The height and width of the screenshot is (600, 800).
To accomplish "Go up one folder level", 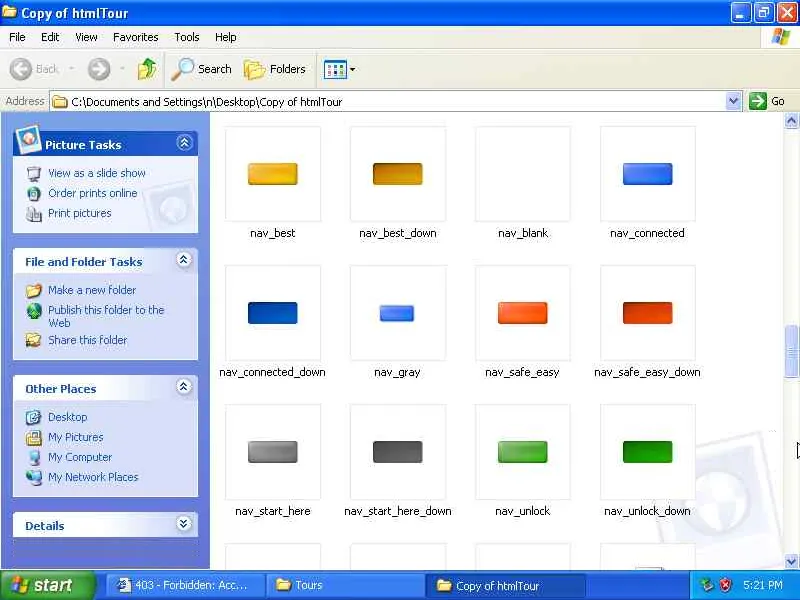I will pos(147,69).
